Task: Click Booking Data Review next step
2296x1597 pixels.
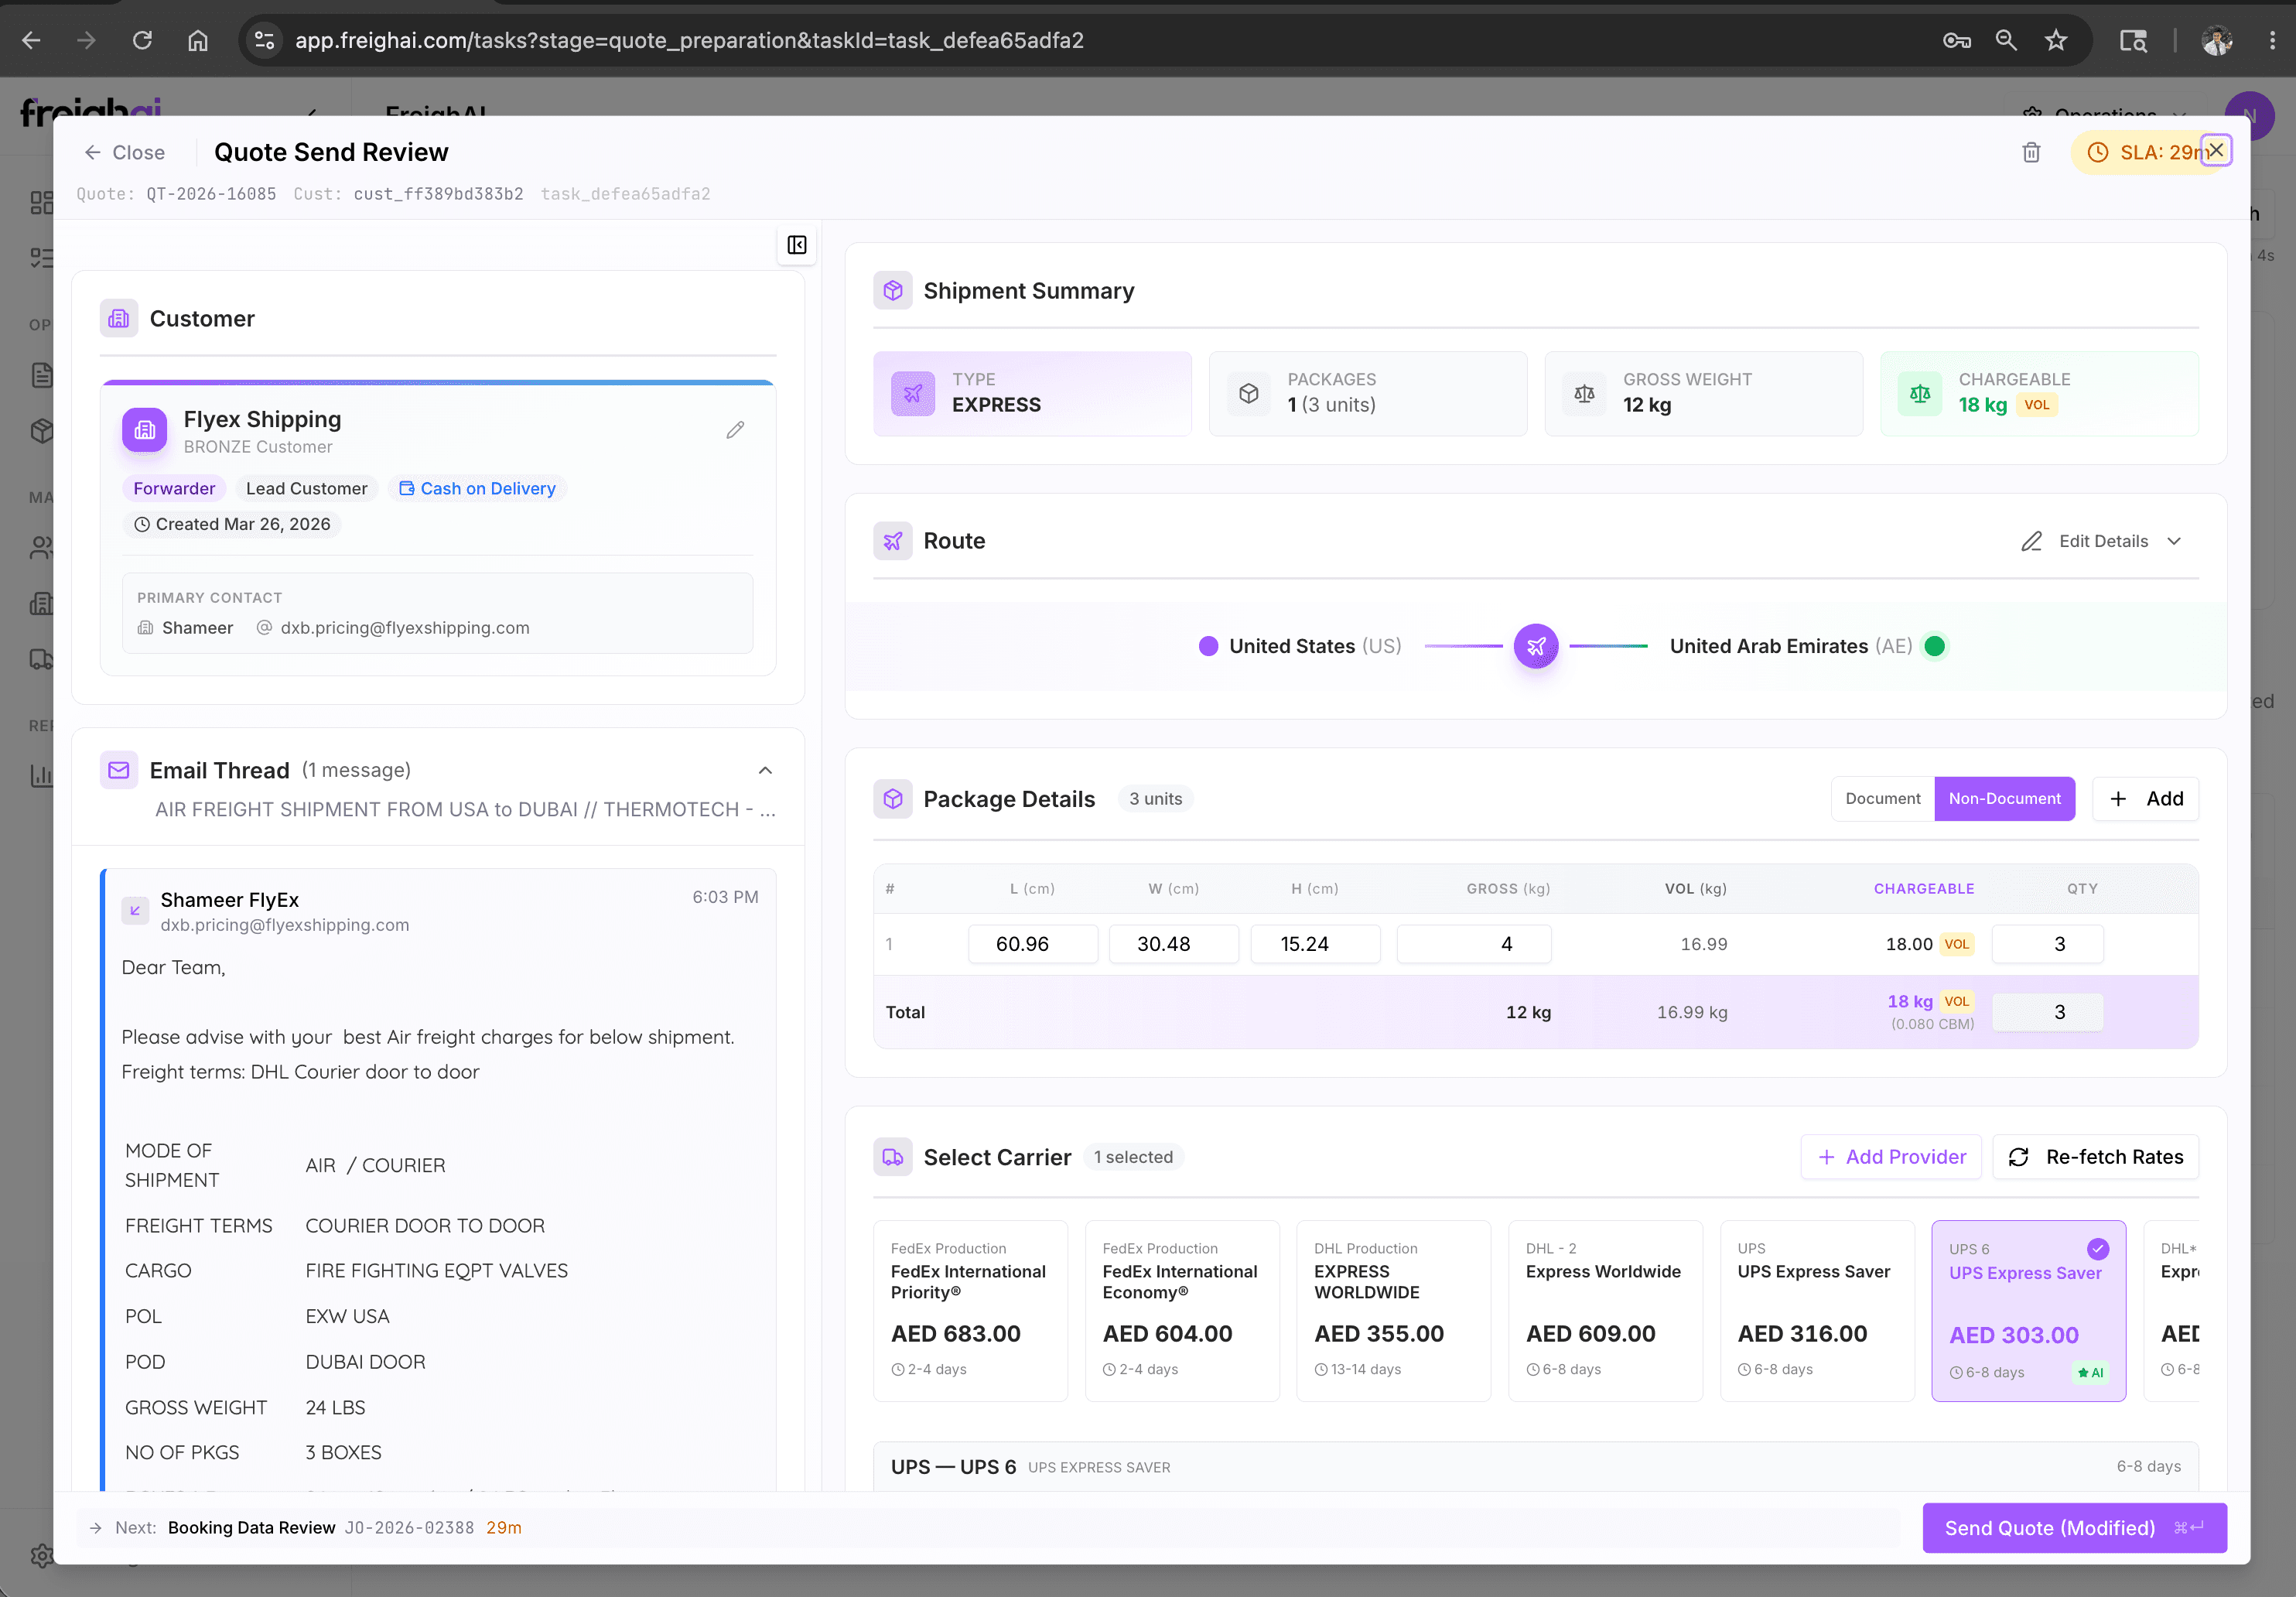Action: (251, 1528)
